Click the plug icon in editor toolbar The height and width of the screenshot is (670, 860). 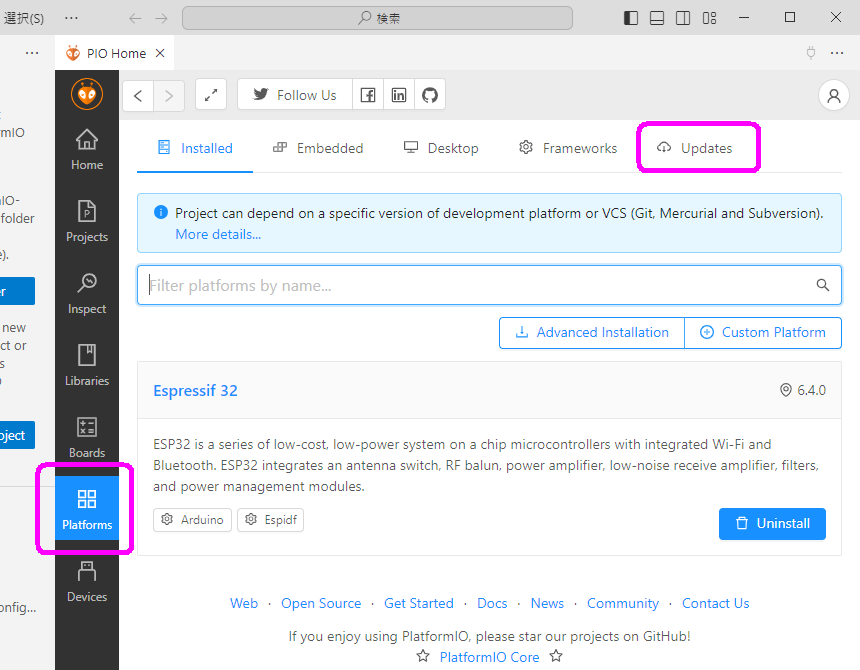click(811, 53)
